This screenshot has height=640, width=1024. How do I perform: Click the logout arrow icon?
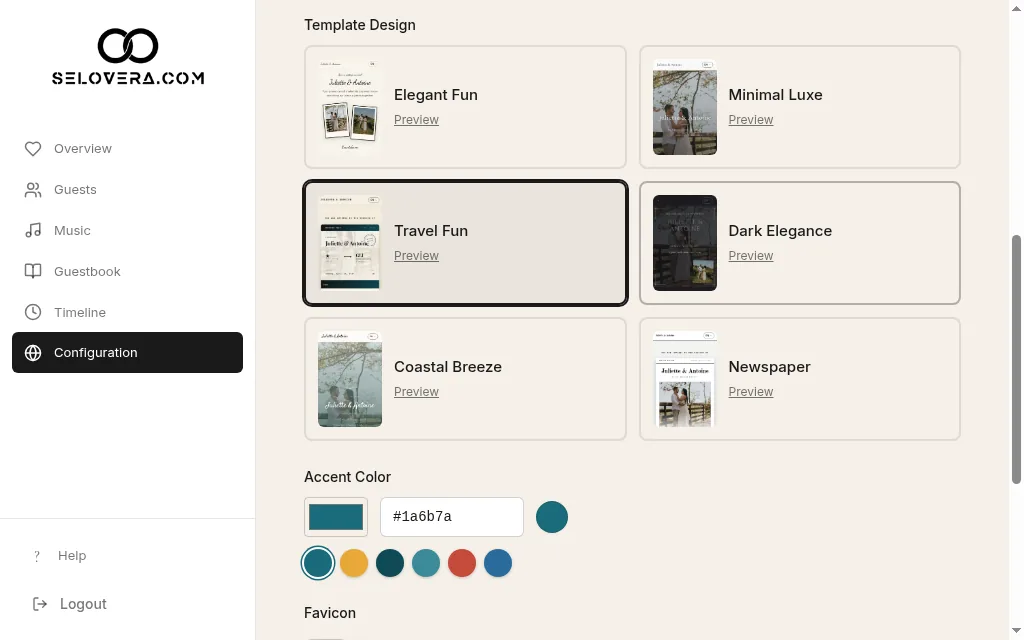pos(40,604)
